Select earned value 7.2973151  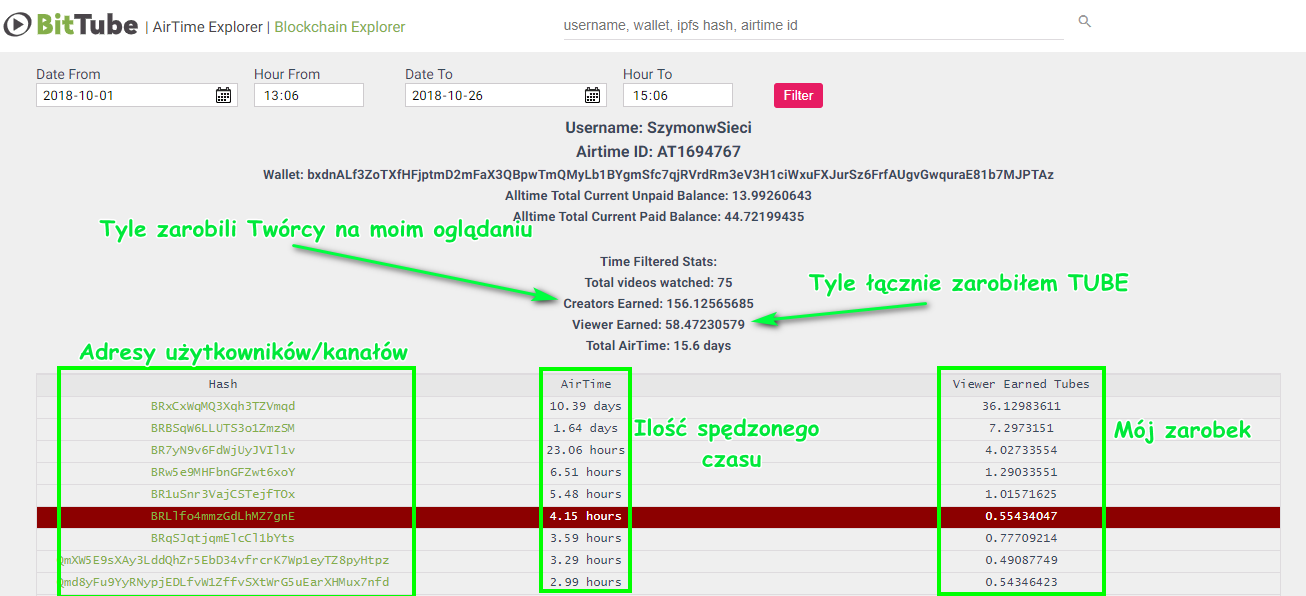pos(1021,428)
